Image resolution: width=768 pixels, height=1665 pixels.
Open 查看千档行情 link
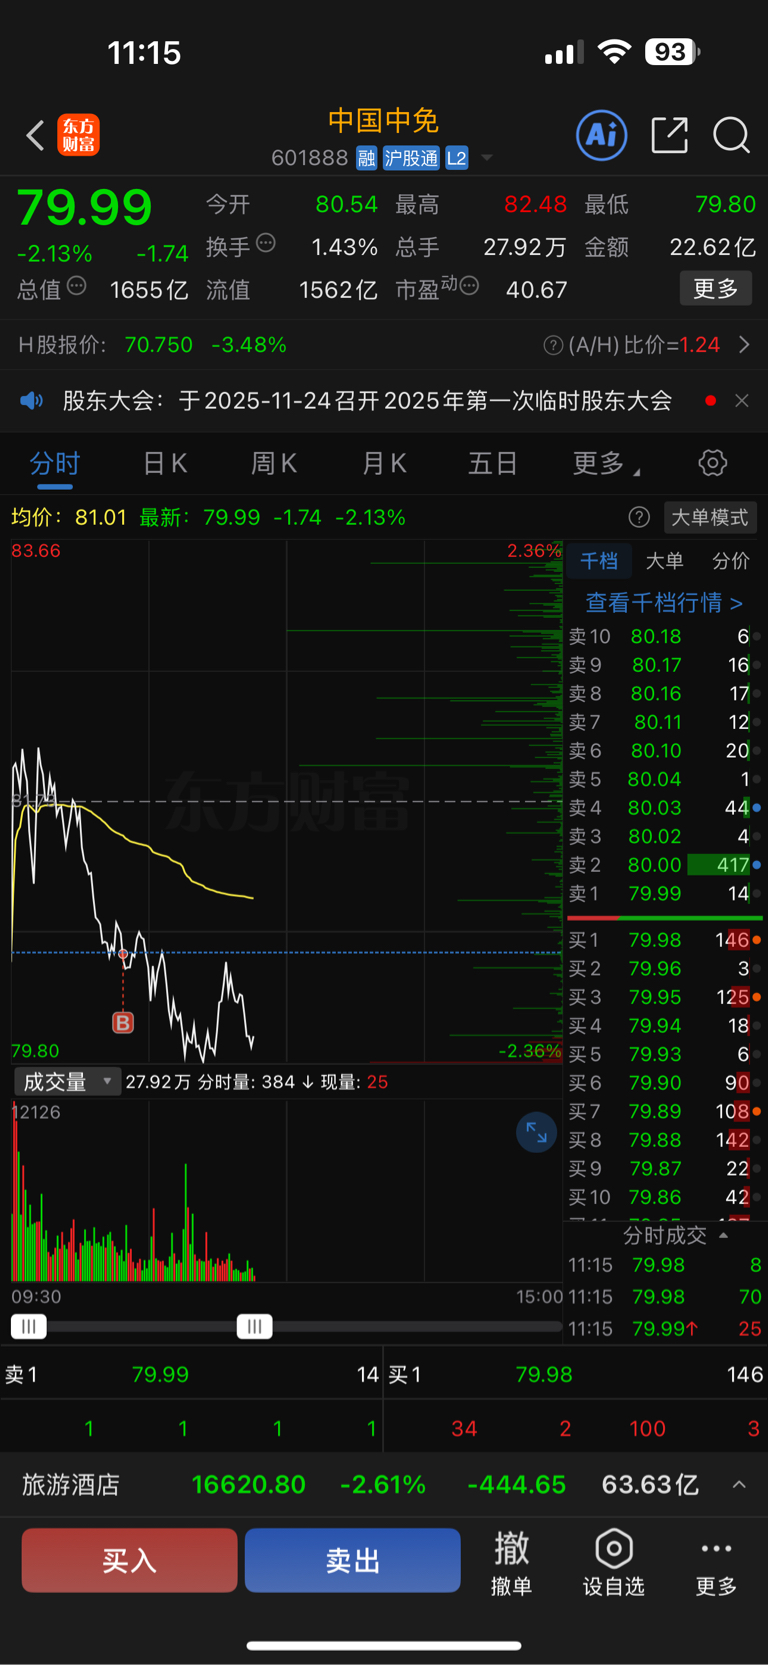click(664, 602)
